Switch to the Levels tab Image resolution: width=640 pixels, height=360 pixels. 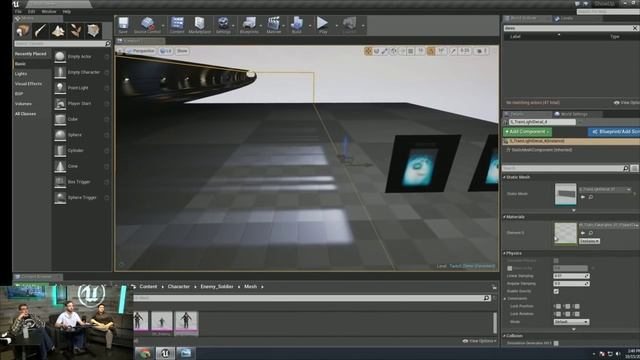coord(567,18)
